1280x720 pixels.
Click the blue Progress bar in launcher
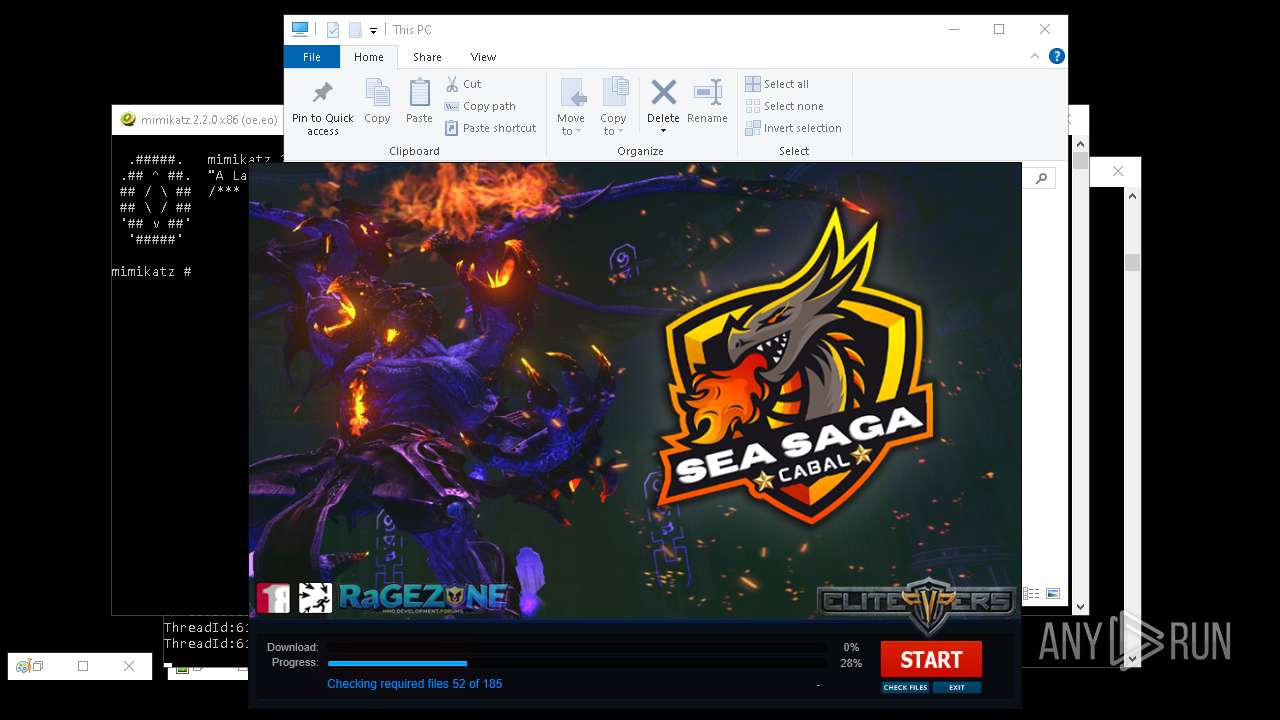click(x=397, y=663)
